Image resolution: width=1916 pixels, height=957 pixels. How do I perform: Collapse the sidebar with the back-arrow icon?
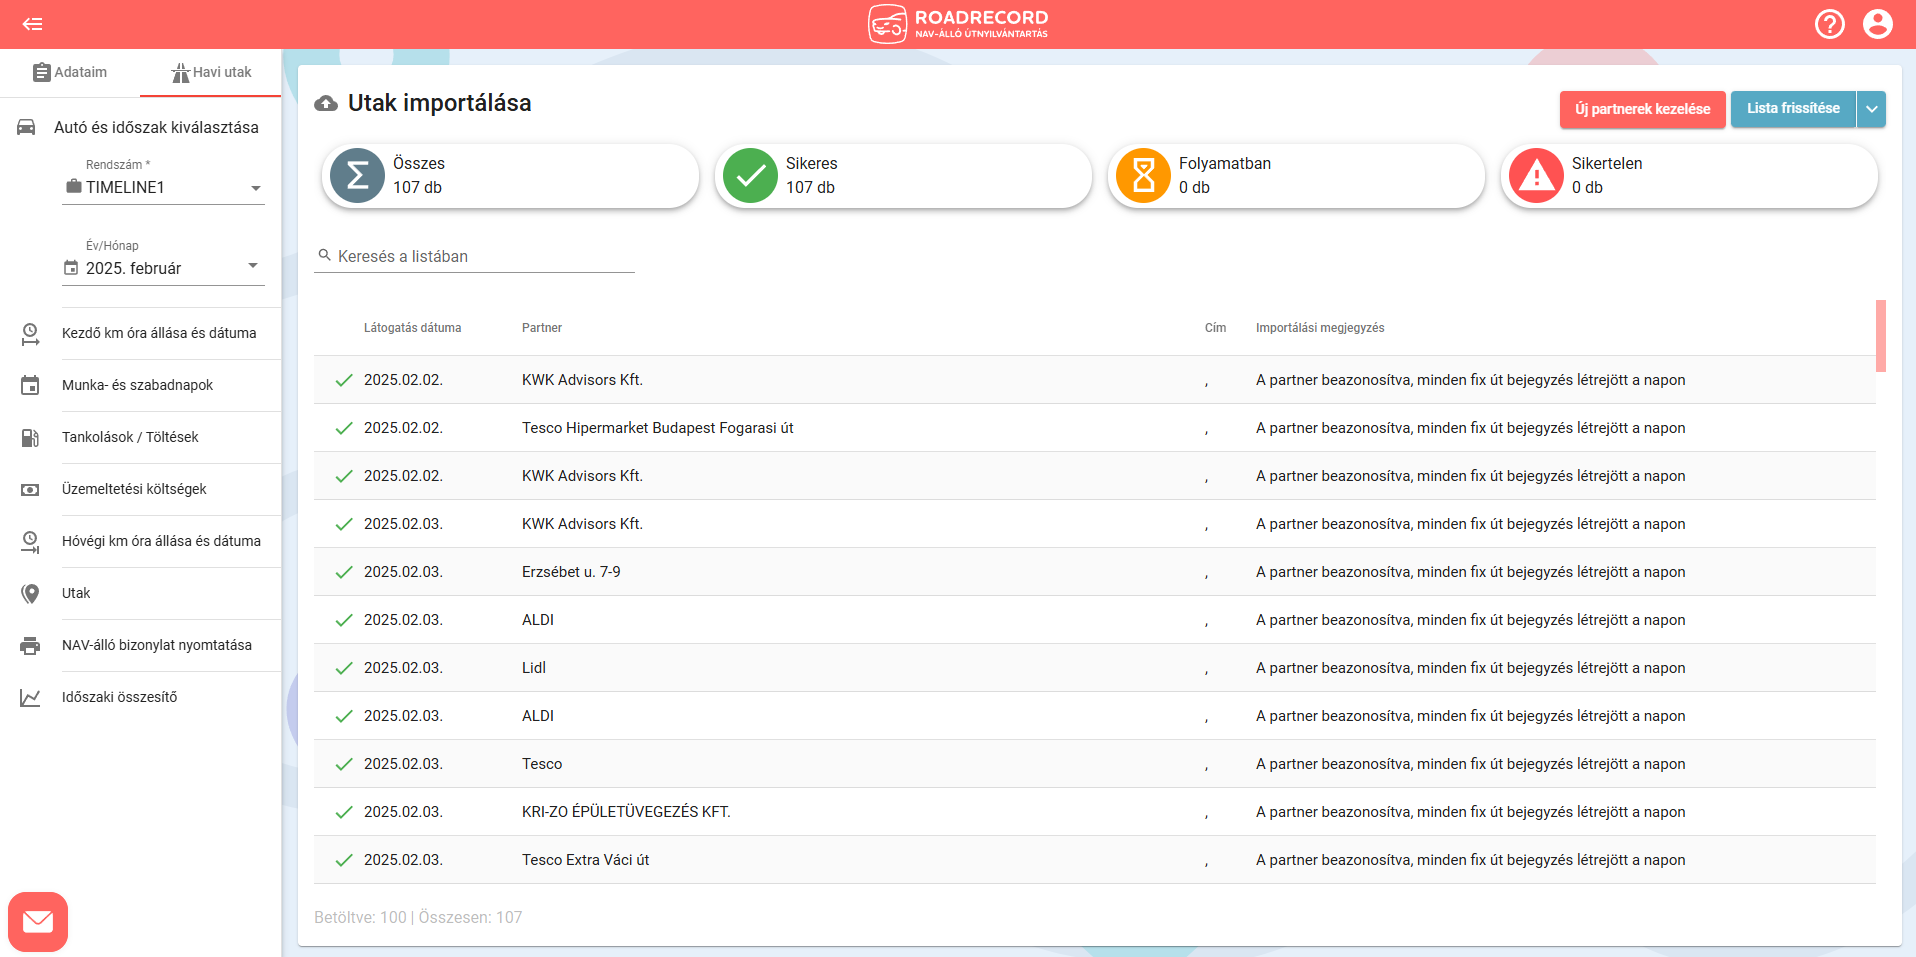coord(32,24)
